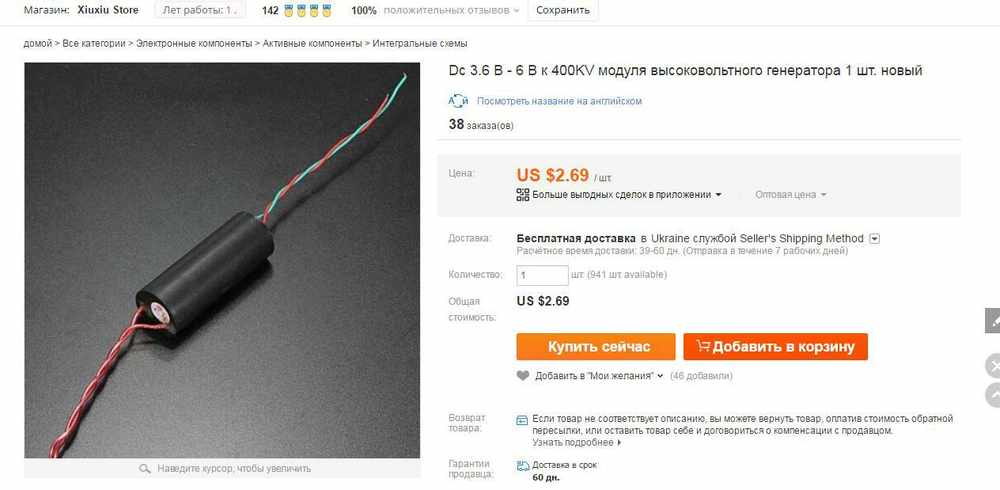Click the return policy icon
The image size is (1000, 490).
pyautogui.click(x=522, y=419)
